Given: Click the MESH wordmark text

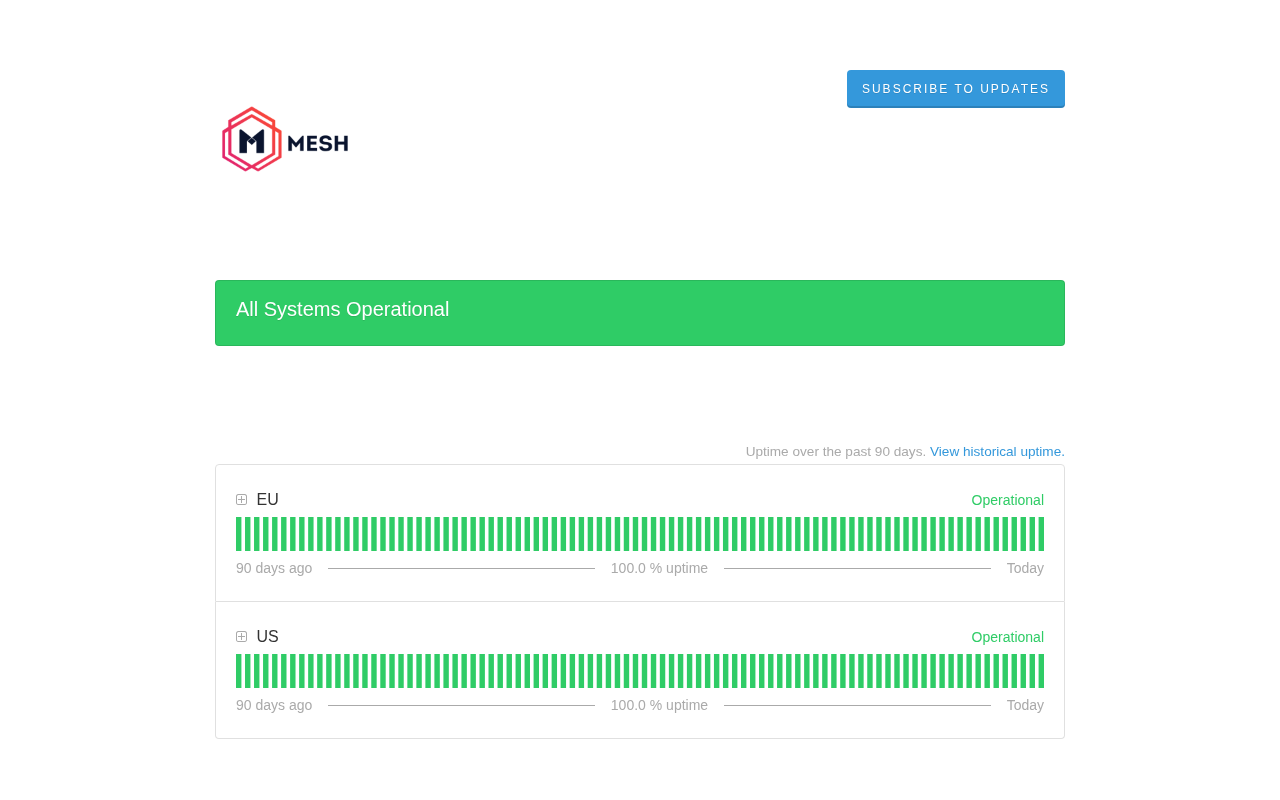Looking at the screenshot, I should 318,144.
